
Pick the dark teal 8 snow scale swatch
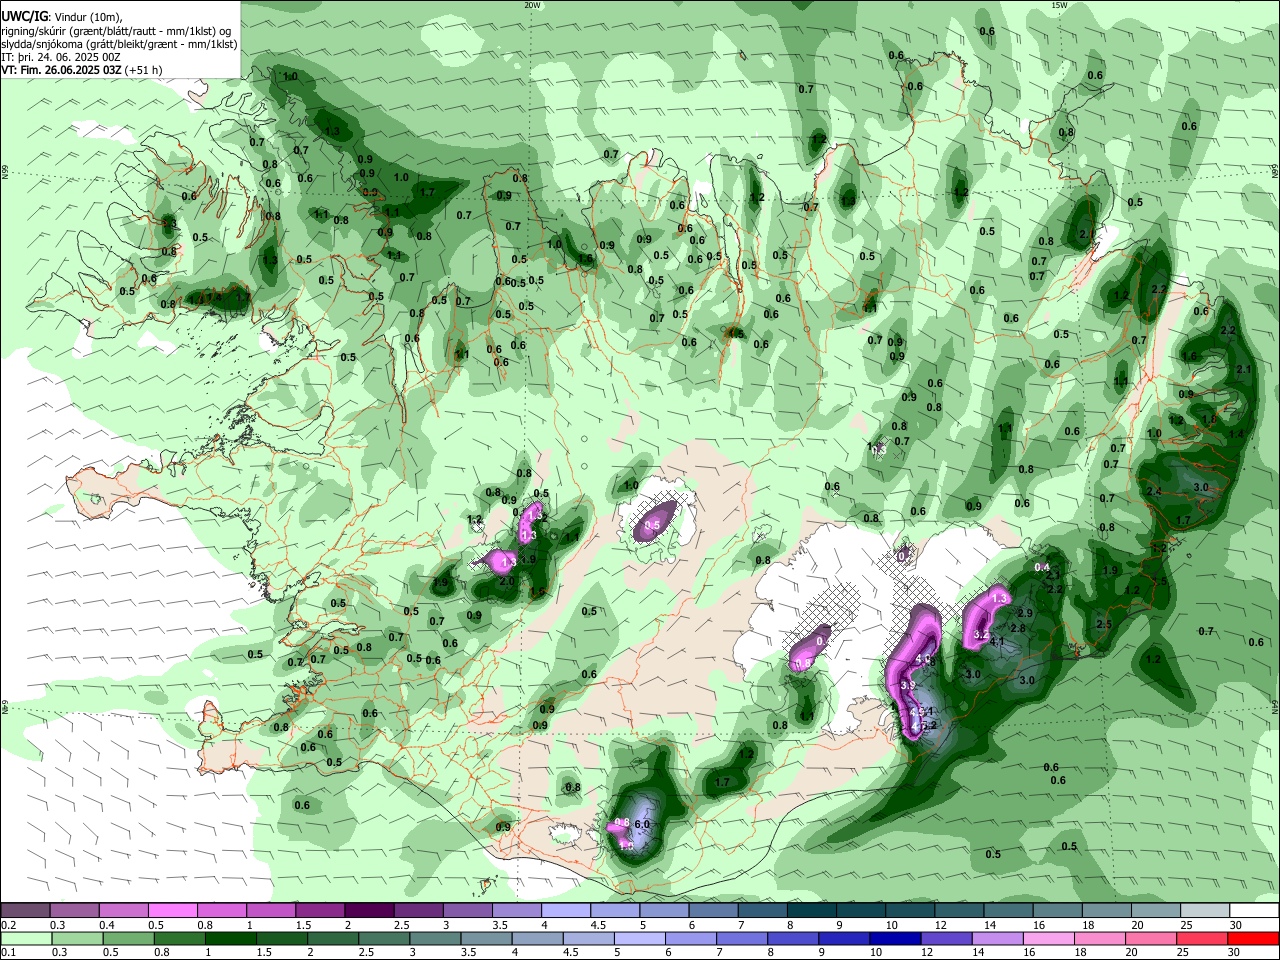coord(812,911)
